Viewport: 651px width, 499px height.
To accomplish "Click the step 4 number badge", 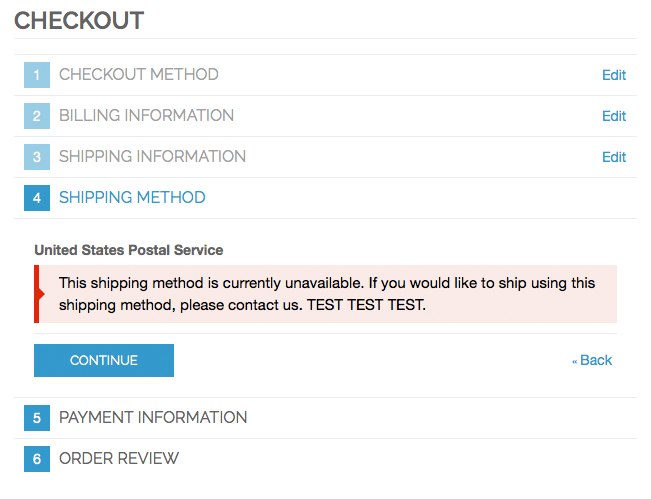I will click(37, 198).
